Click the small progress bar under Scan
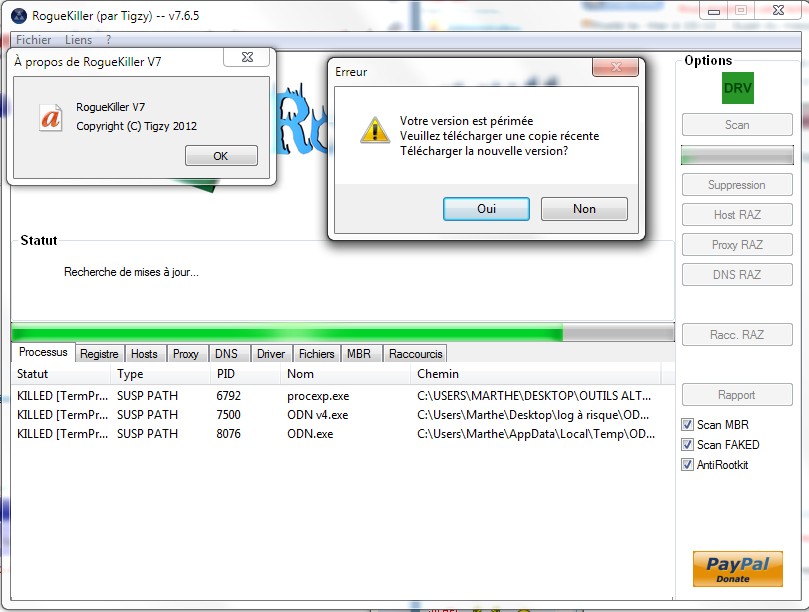 click(737, 155)
